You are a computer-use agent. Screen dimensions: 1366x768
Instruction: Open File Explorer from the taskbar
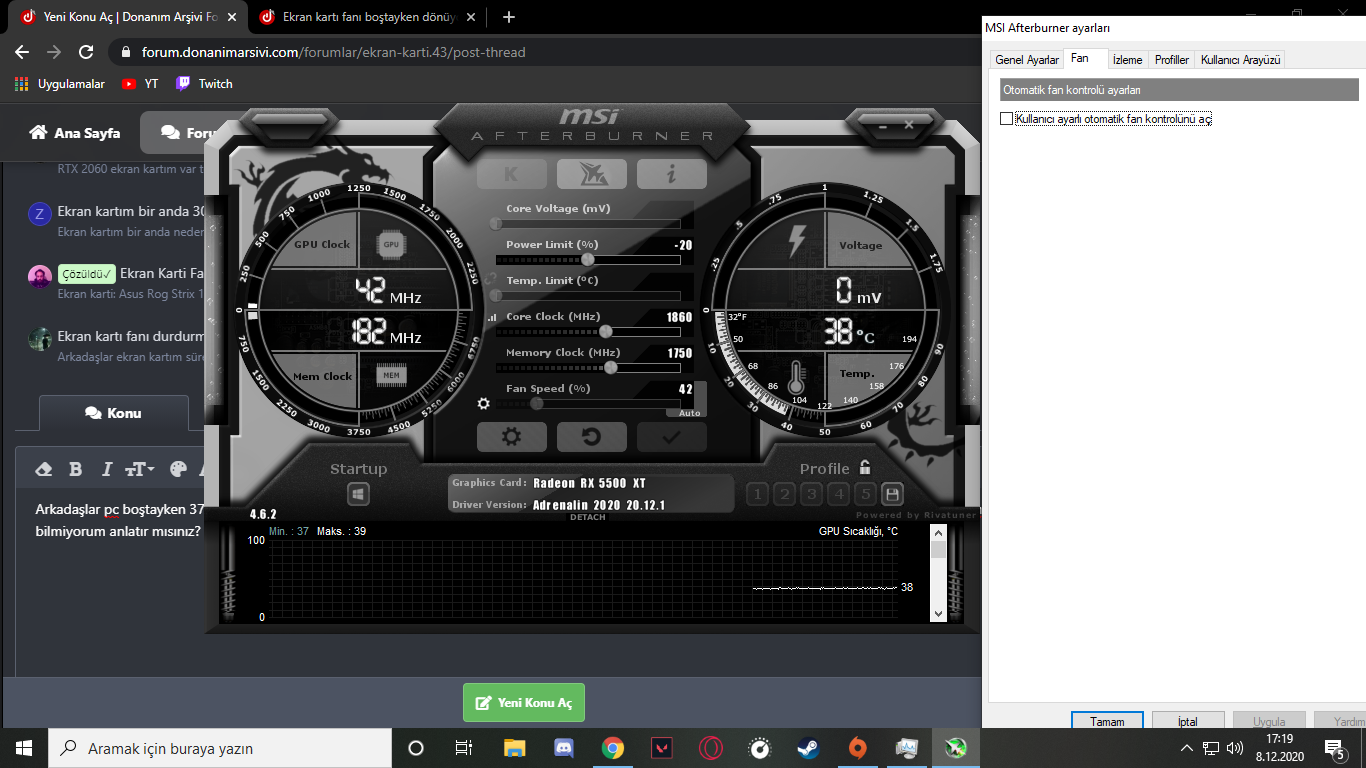pyautogui.click(x=514, y=748)
